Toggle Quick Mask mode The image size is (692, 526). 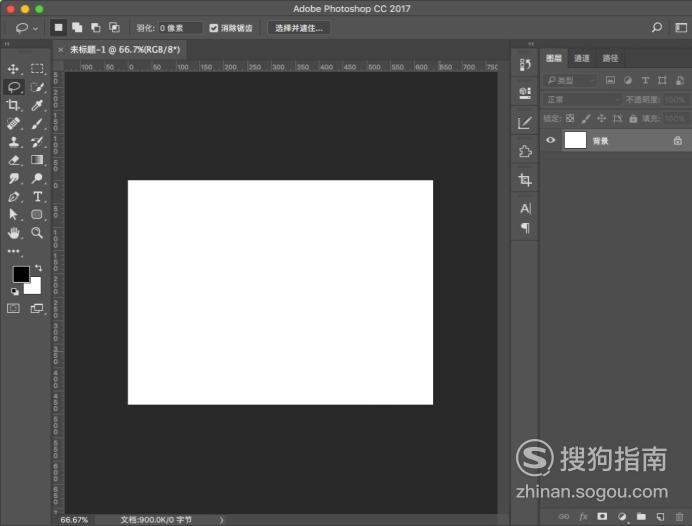(x=13, y=308)
